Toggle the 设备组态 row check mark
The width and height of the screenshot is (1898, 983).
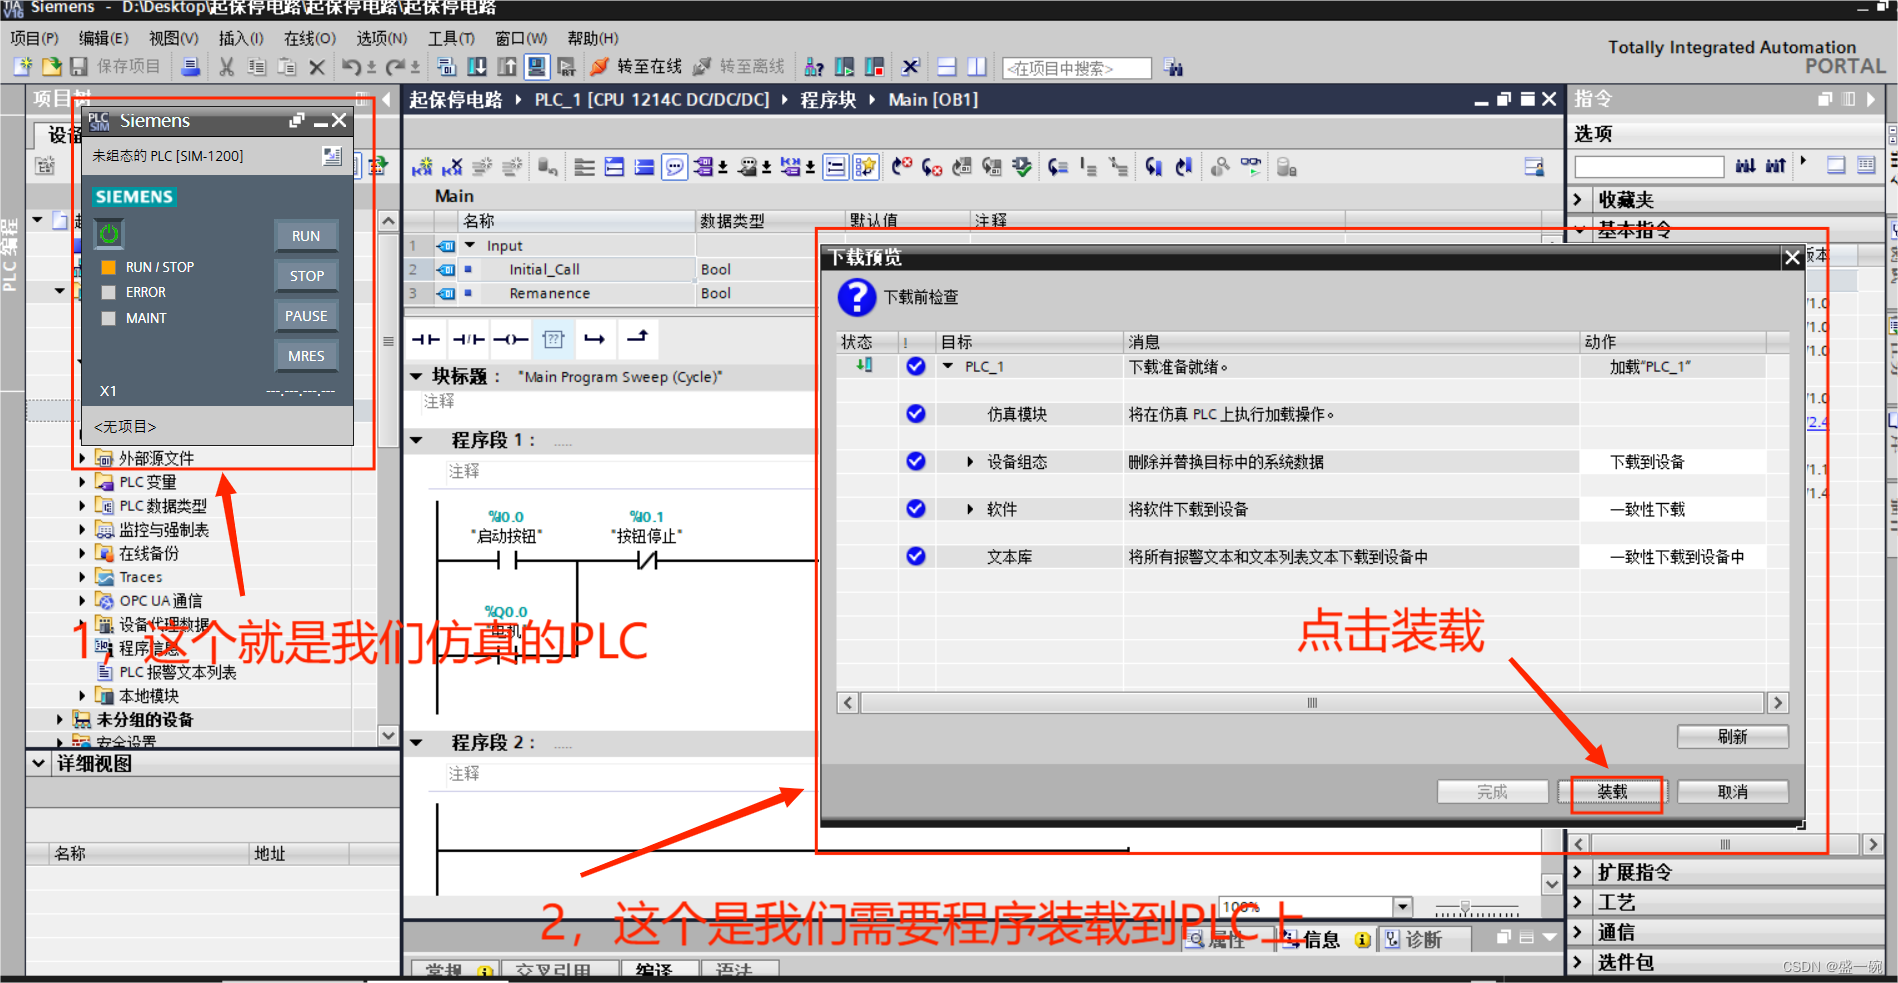[915, 461]
